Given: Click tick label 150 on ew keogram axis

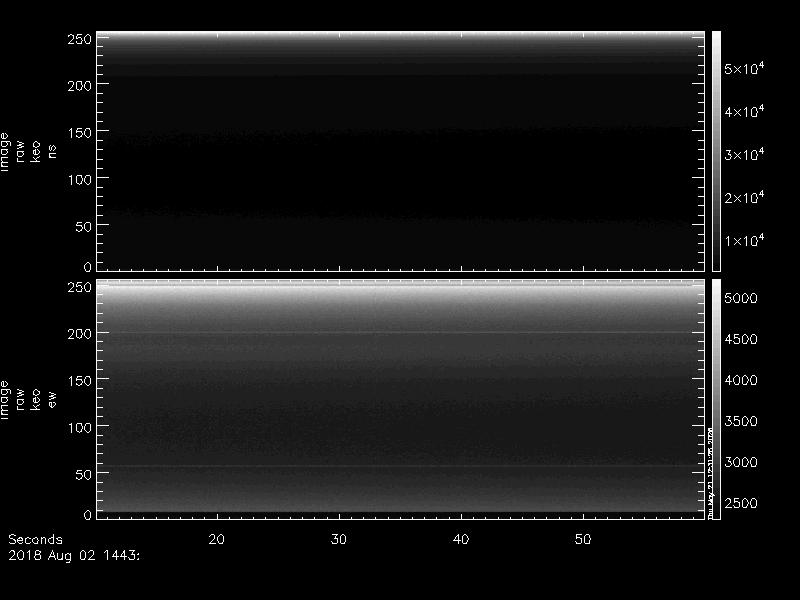Looking at the screenshot, I should 80,381.
